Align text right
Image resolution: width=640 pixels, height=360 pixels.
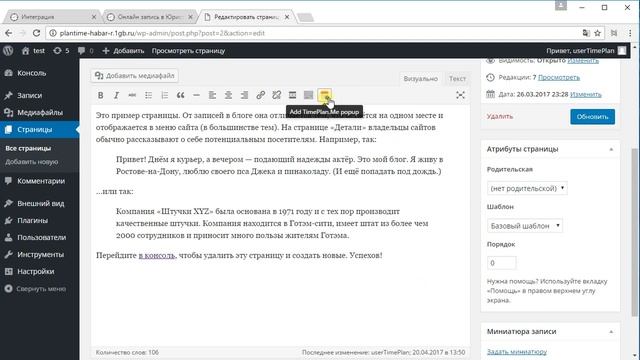[x=244, y=95]
